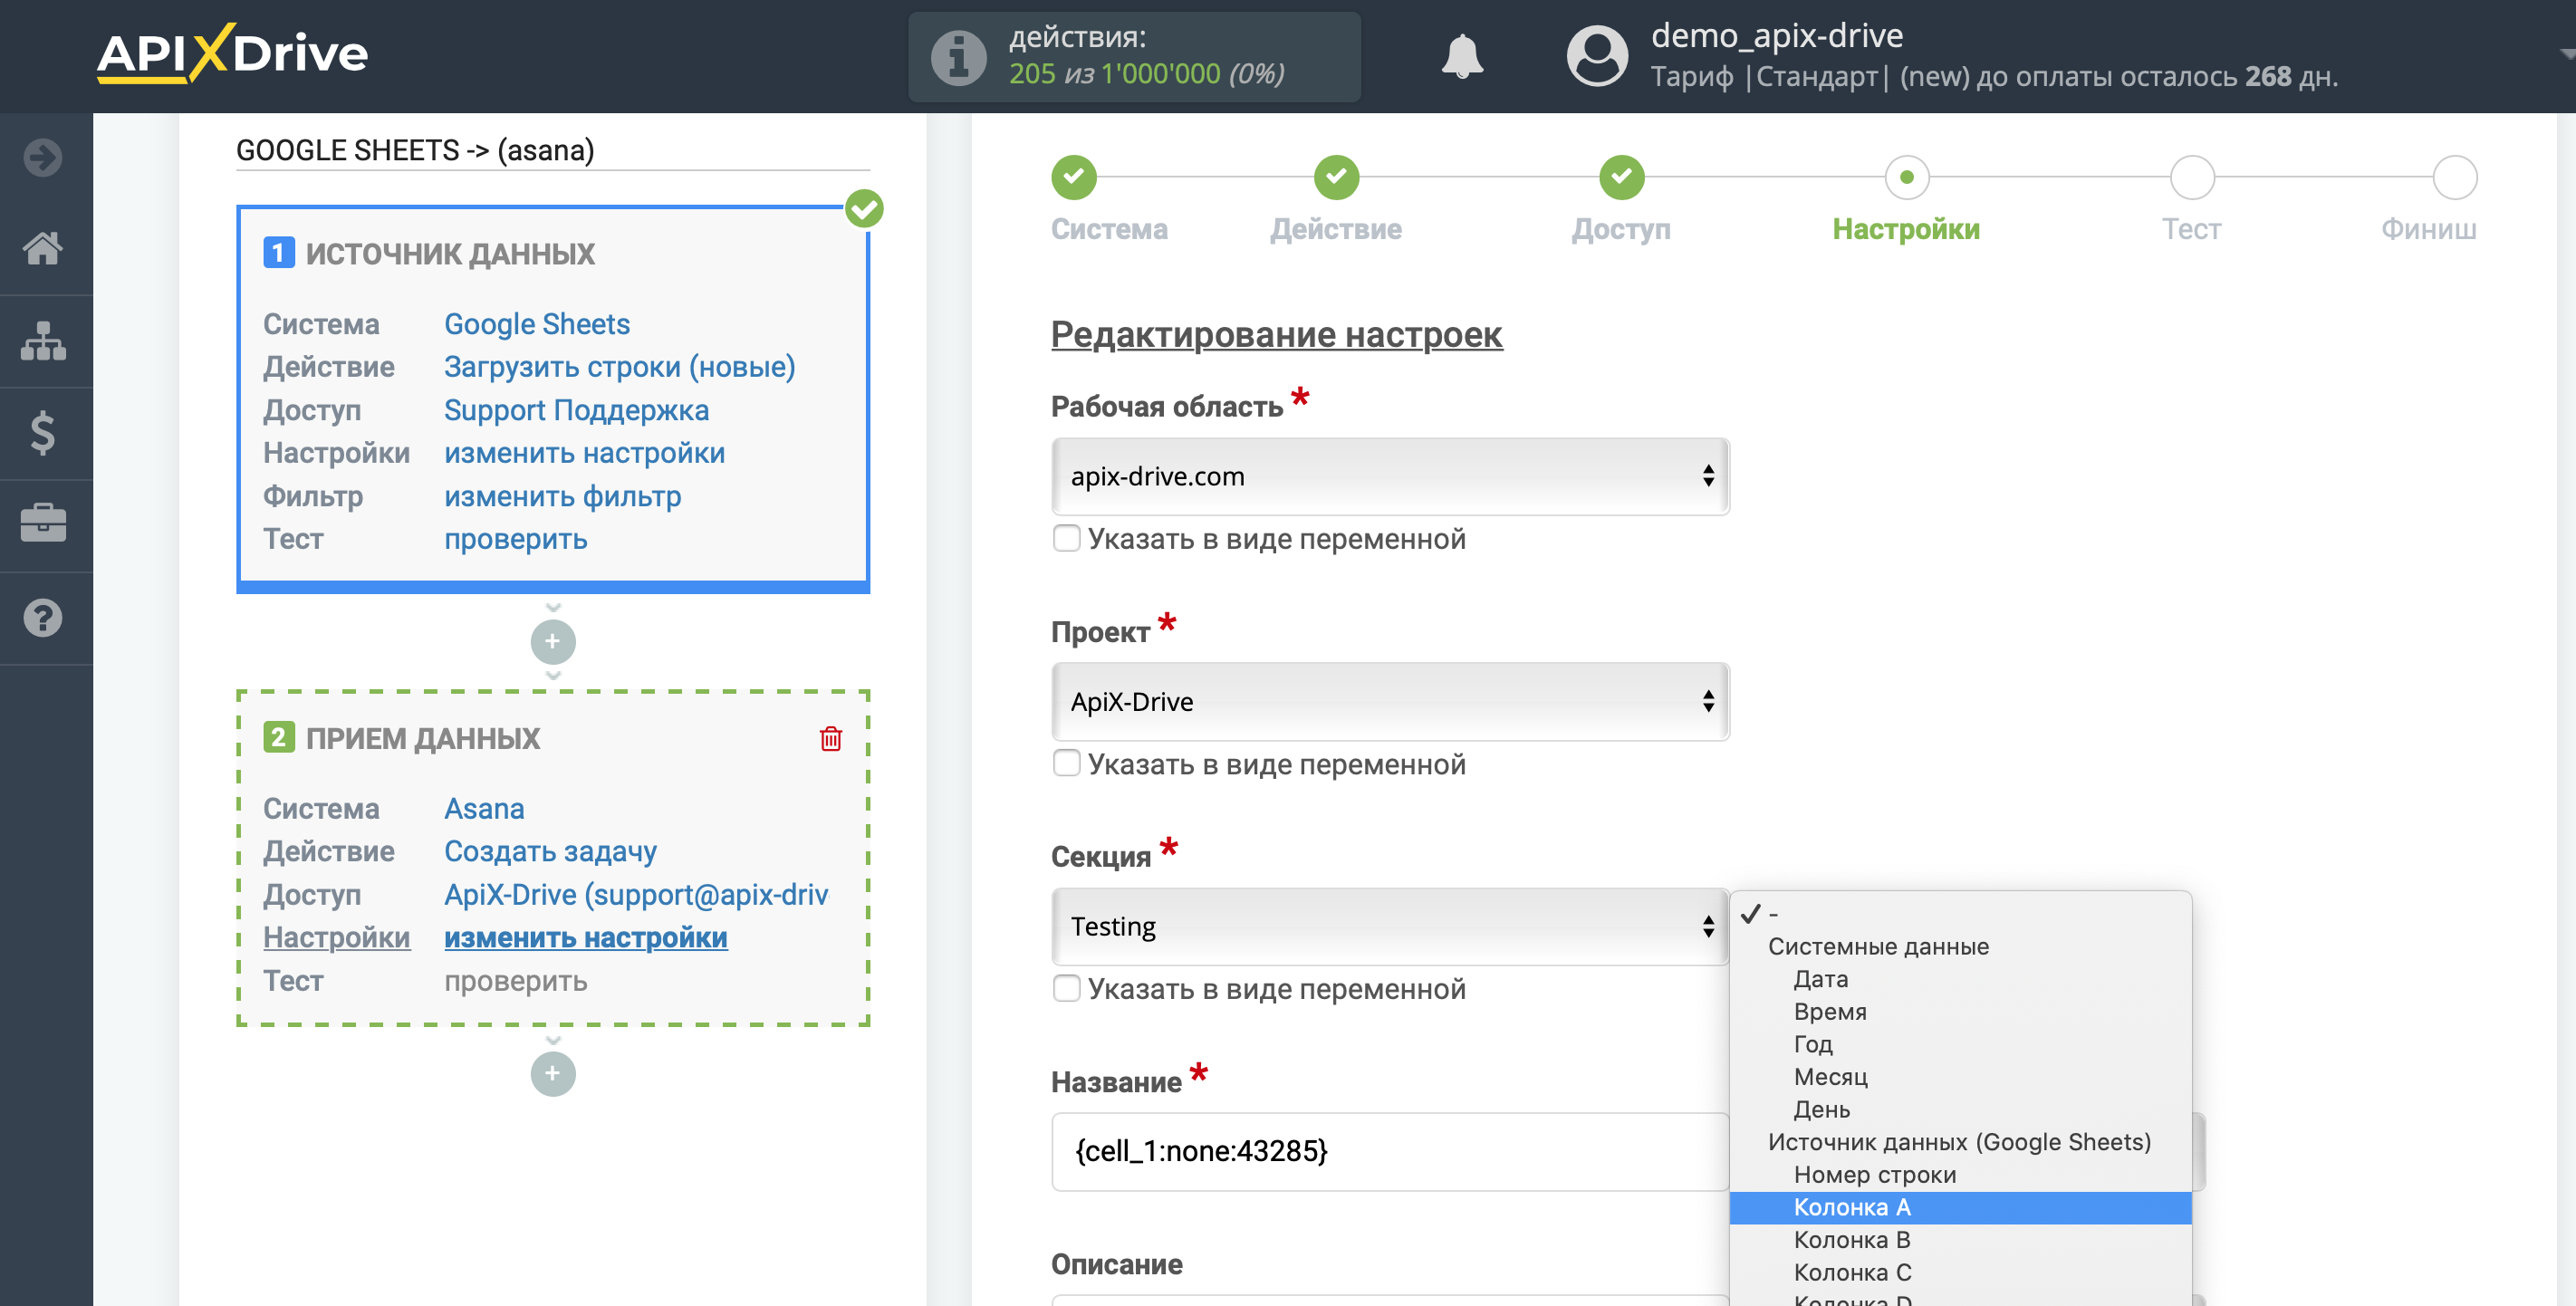The image size is (2576, 1306).
Task: Click the ApiX-Drive logo
Action: (x=232, y=53)
